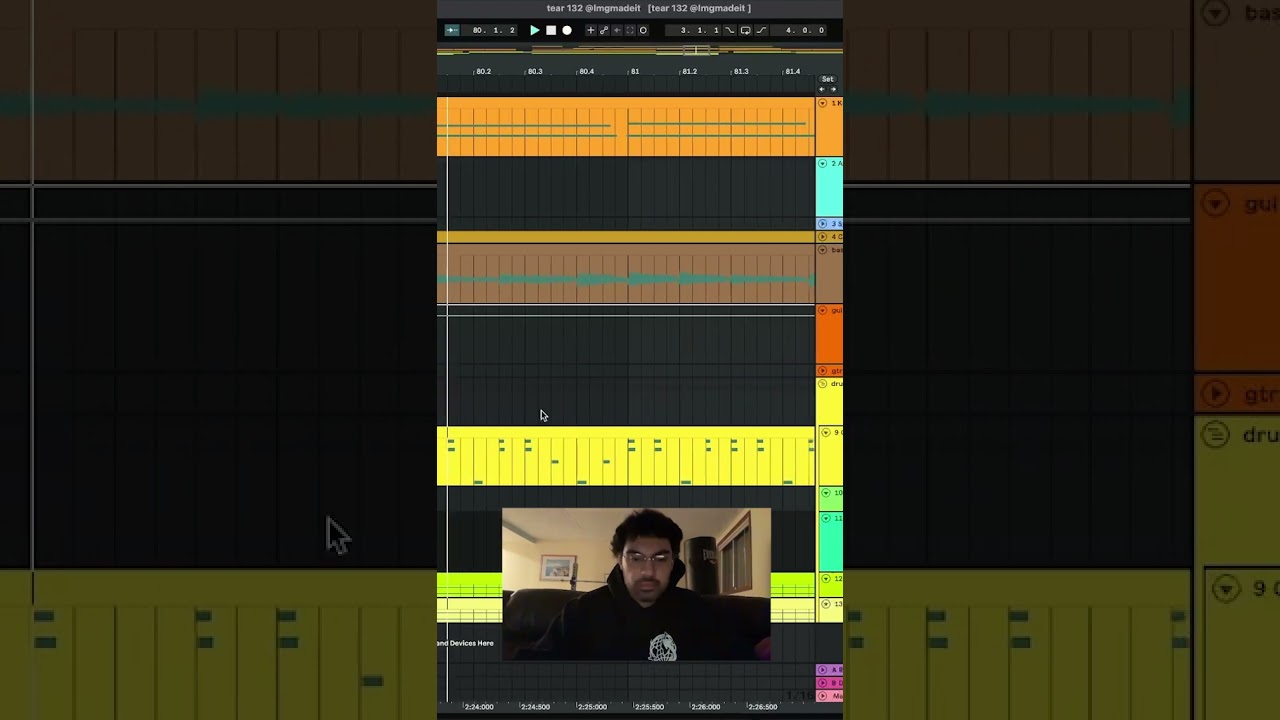Screen dimensions: 1280x720
Task: Expand the B return track arrow
Action: [x=823, y=683]
